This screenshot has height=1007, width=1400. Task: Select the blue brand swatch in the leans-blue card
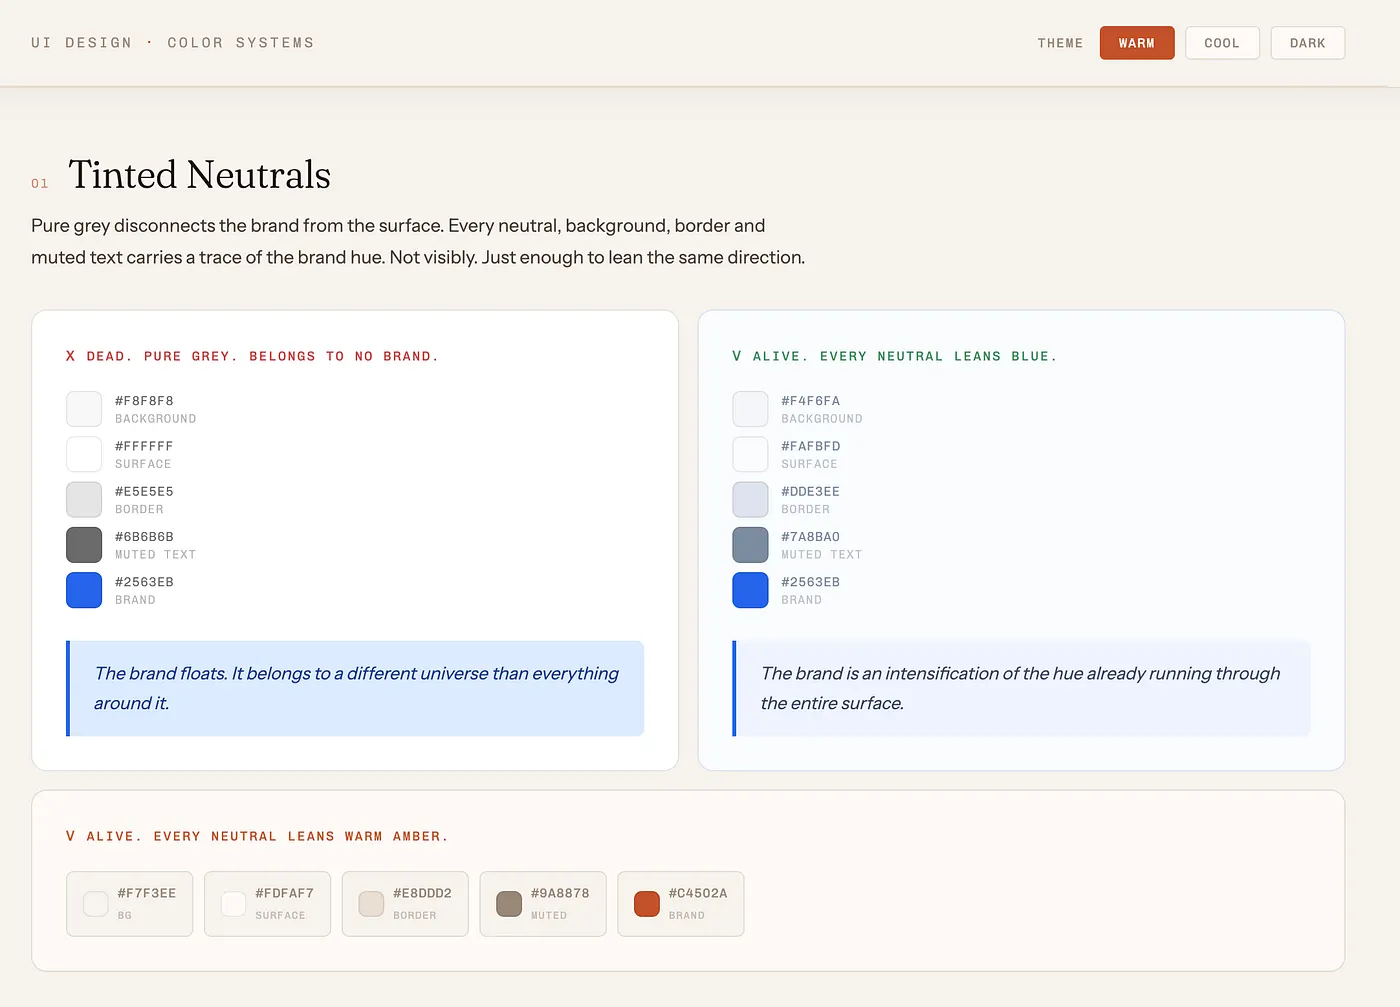tap(750, 590)
